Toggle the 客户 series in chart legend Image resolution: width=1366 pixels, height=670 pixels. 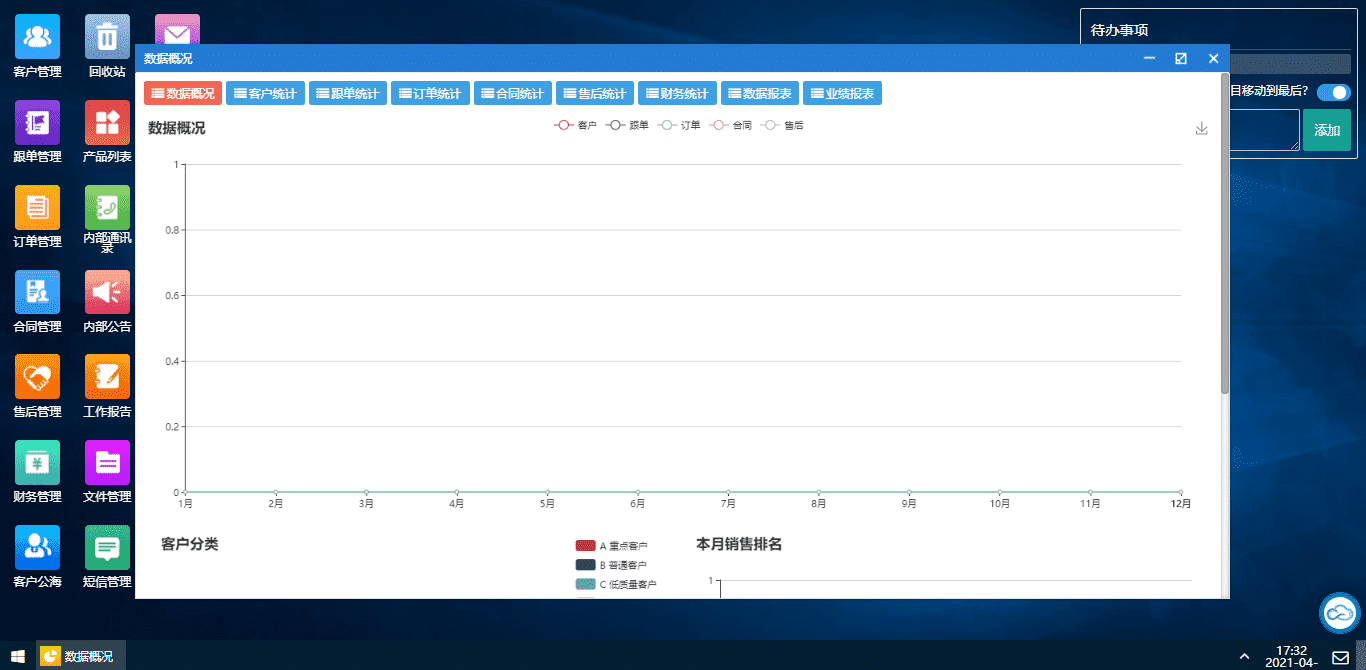click(575, 125)
